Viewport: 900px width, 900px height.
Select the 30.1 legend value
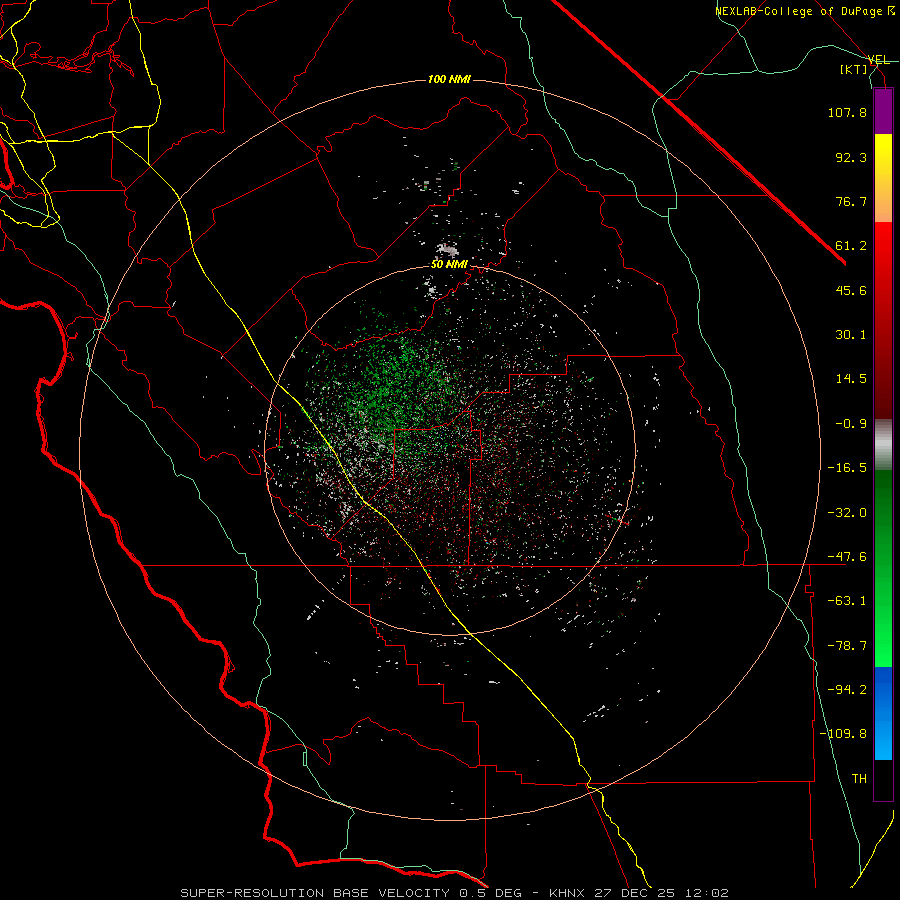[x=851, y=335]
